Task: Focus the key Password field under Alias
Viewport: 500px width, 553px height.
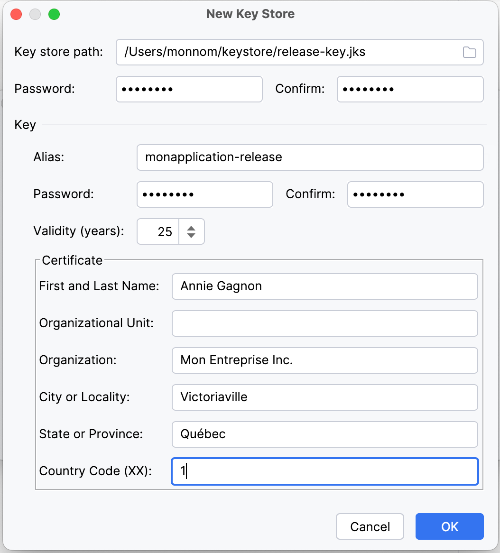Action: point(205,194)
